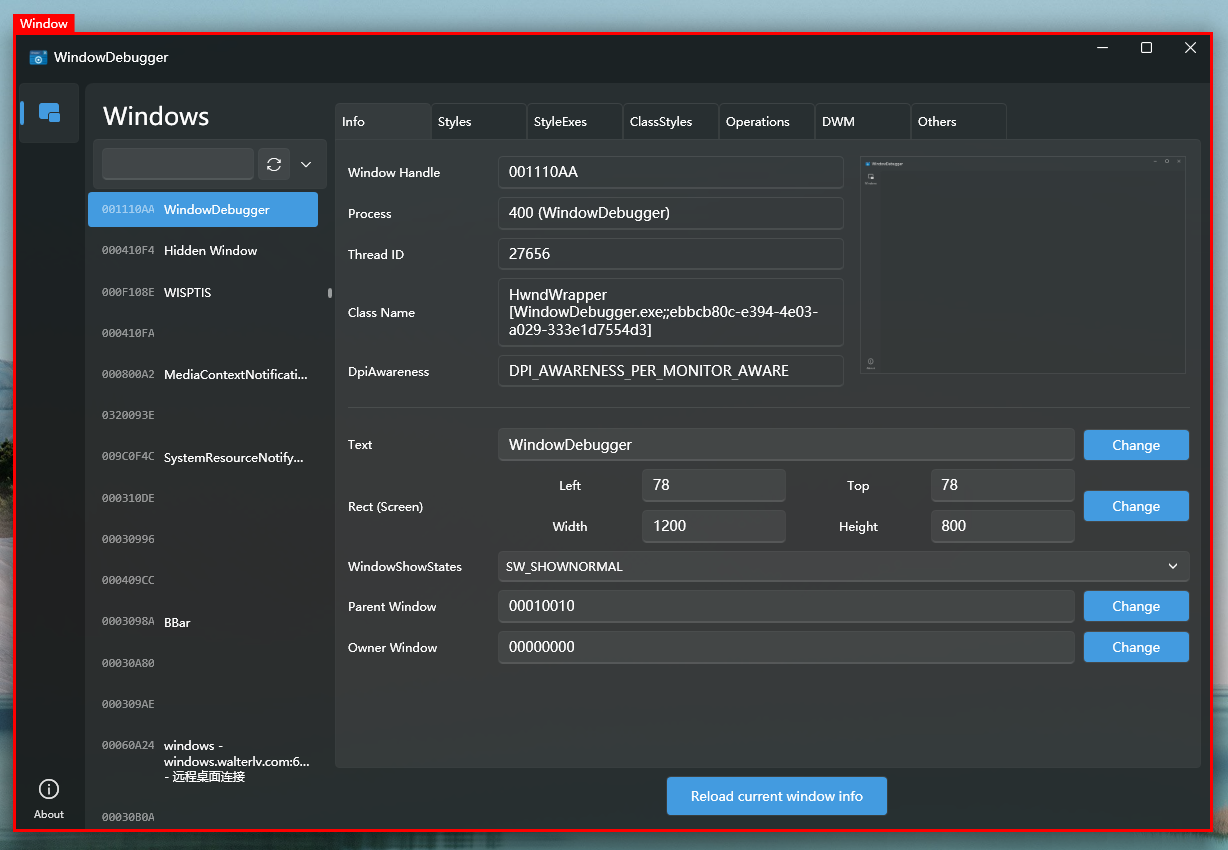Switch to the Styles tab

coord(478,122)
